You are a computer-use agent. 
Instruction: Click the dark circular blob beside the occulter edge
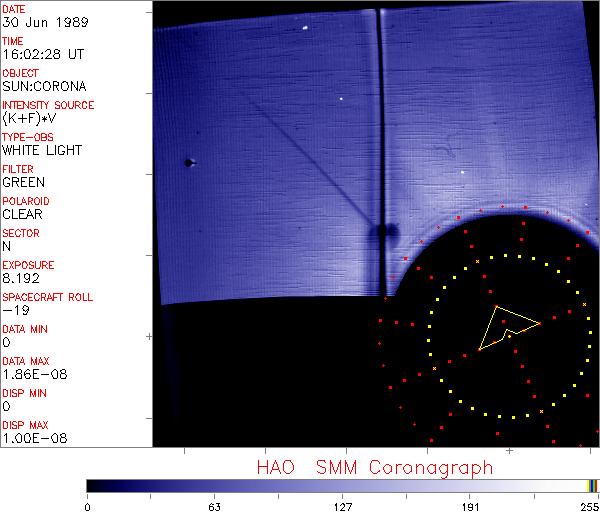click(x=381, y=233)
